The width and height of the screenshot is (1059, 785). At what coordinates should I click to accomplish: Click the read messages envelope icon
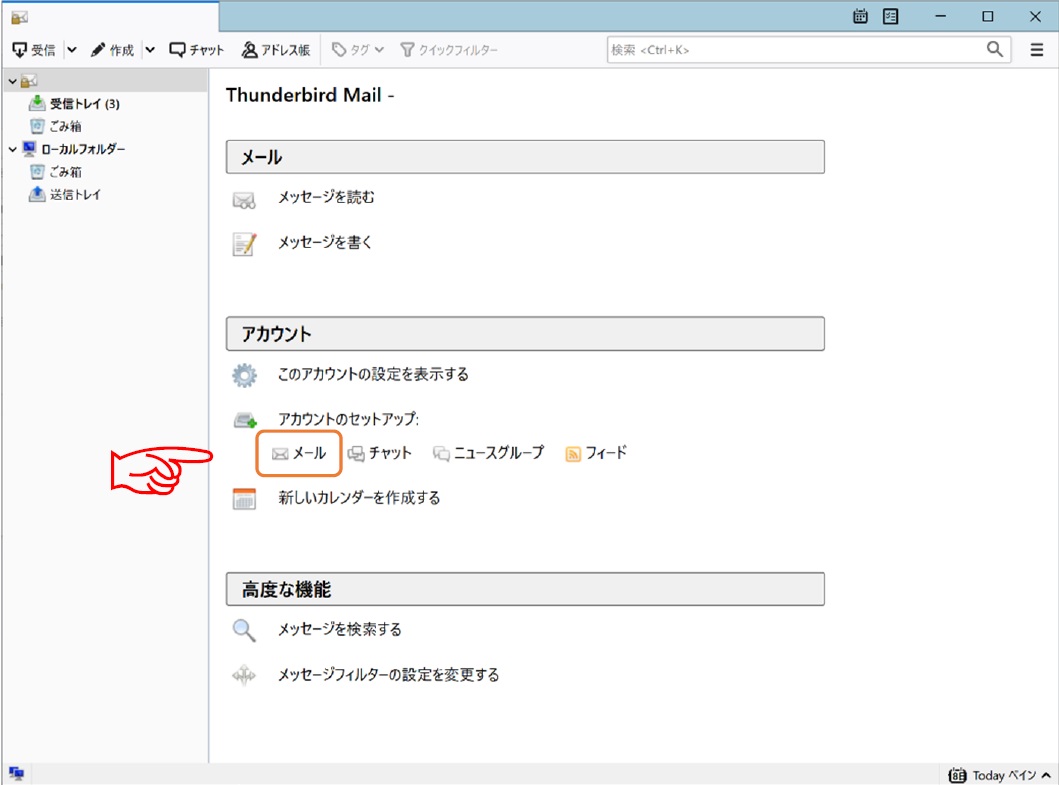244,200
